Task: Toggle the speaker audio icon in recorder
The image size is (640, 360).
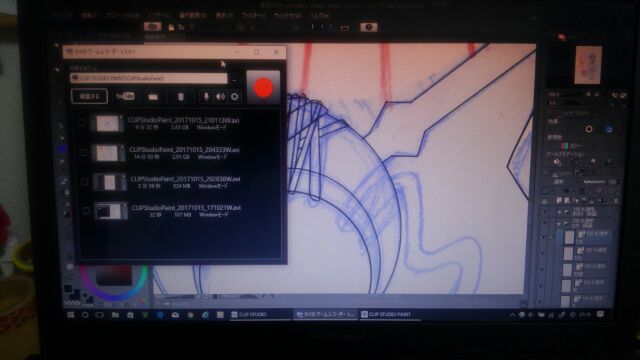Action: pos(220,97)
